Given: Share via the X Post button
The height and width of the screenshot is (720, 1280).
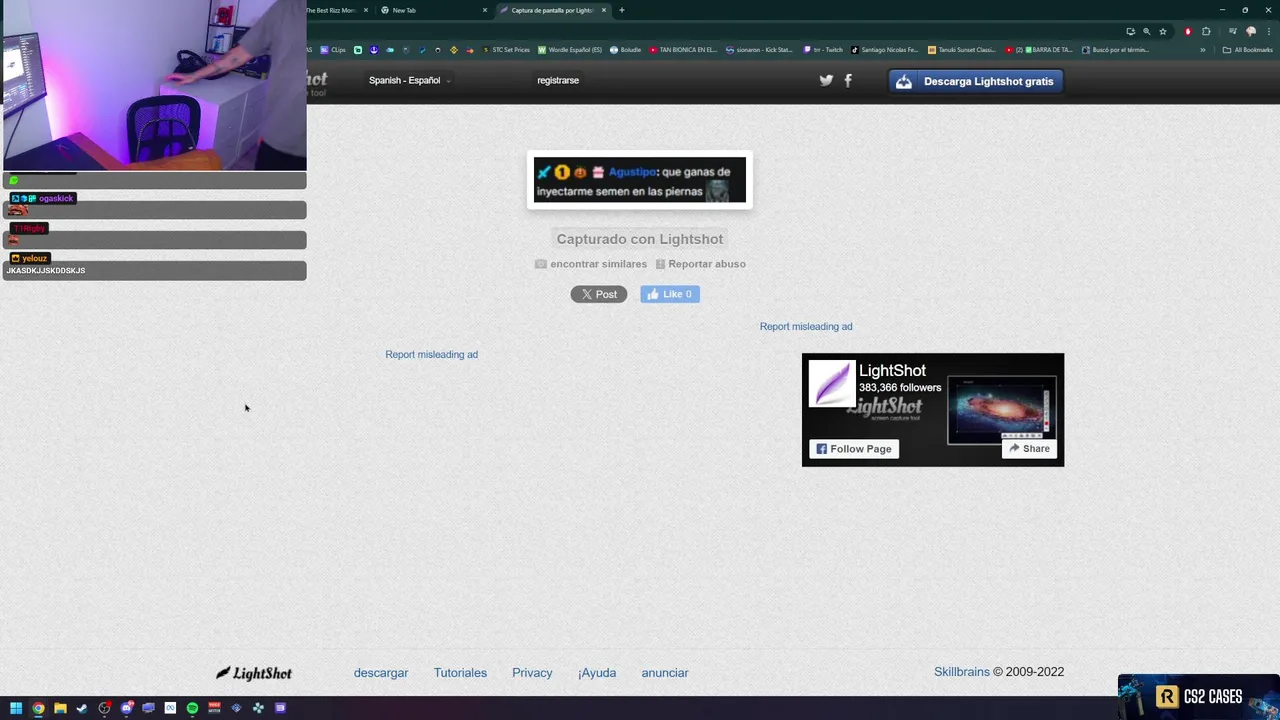Looking at the screenshot, I should pyautogui.click(x=599, y=294).
